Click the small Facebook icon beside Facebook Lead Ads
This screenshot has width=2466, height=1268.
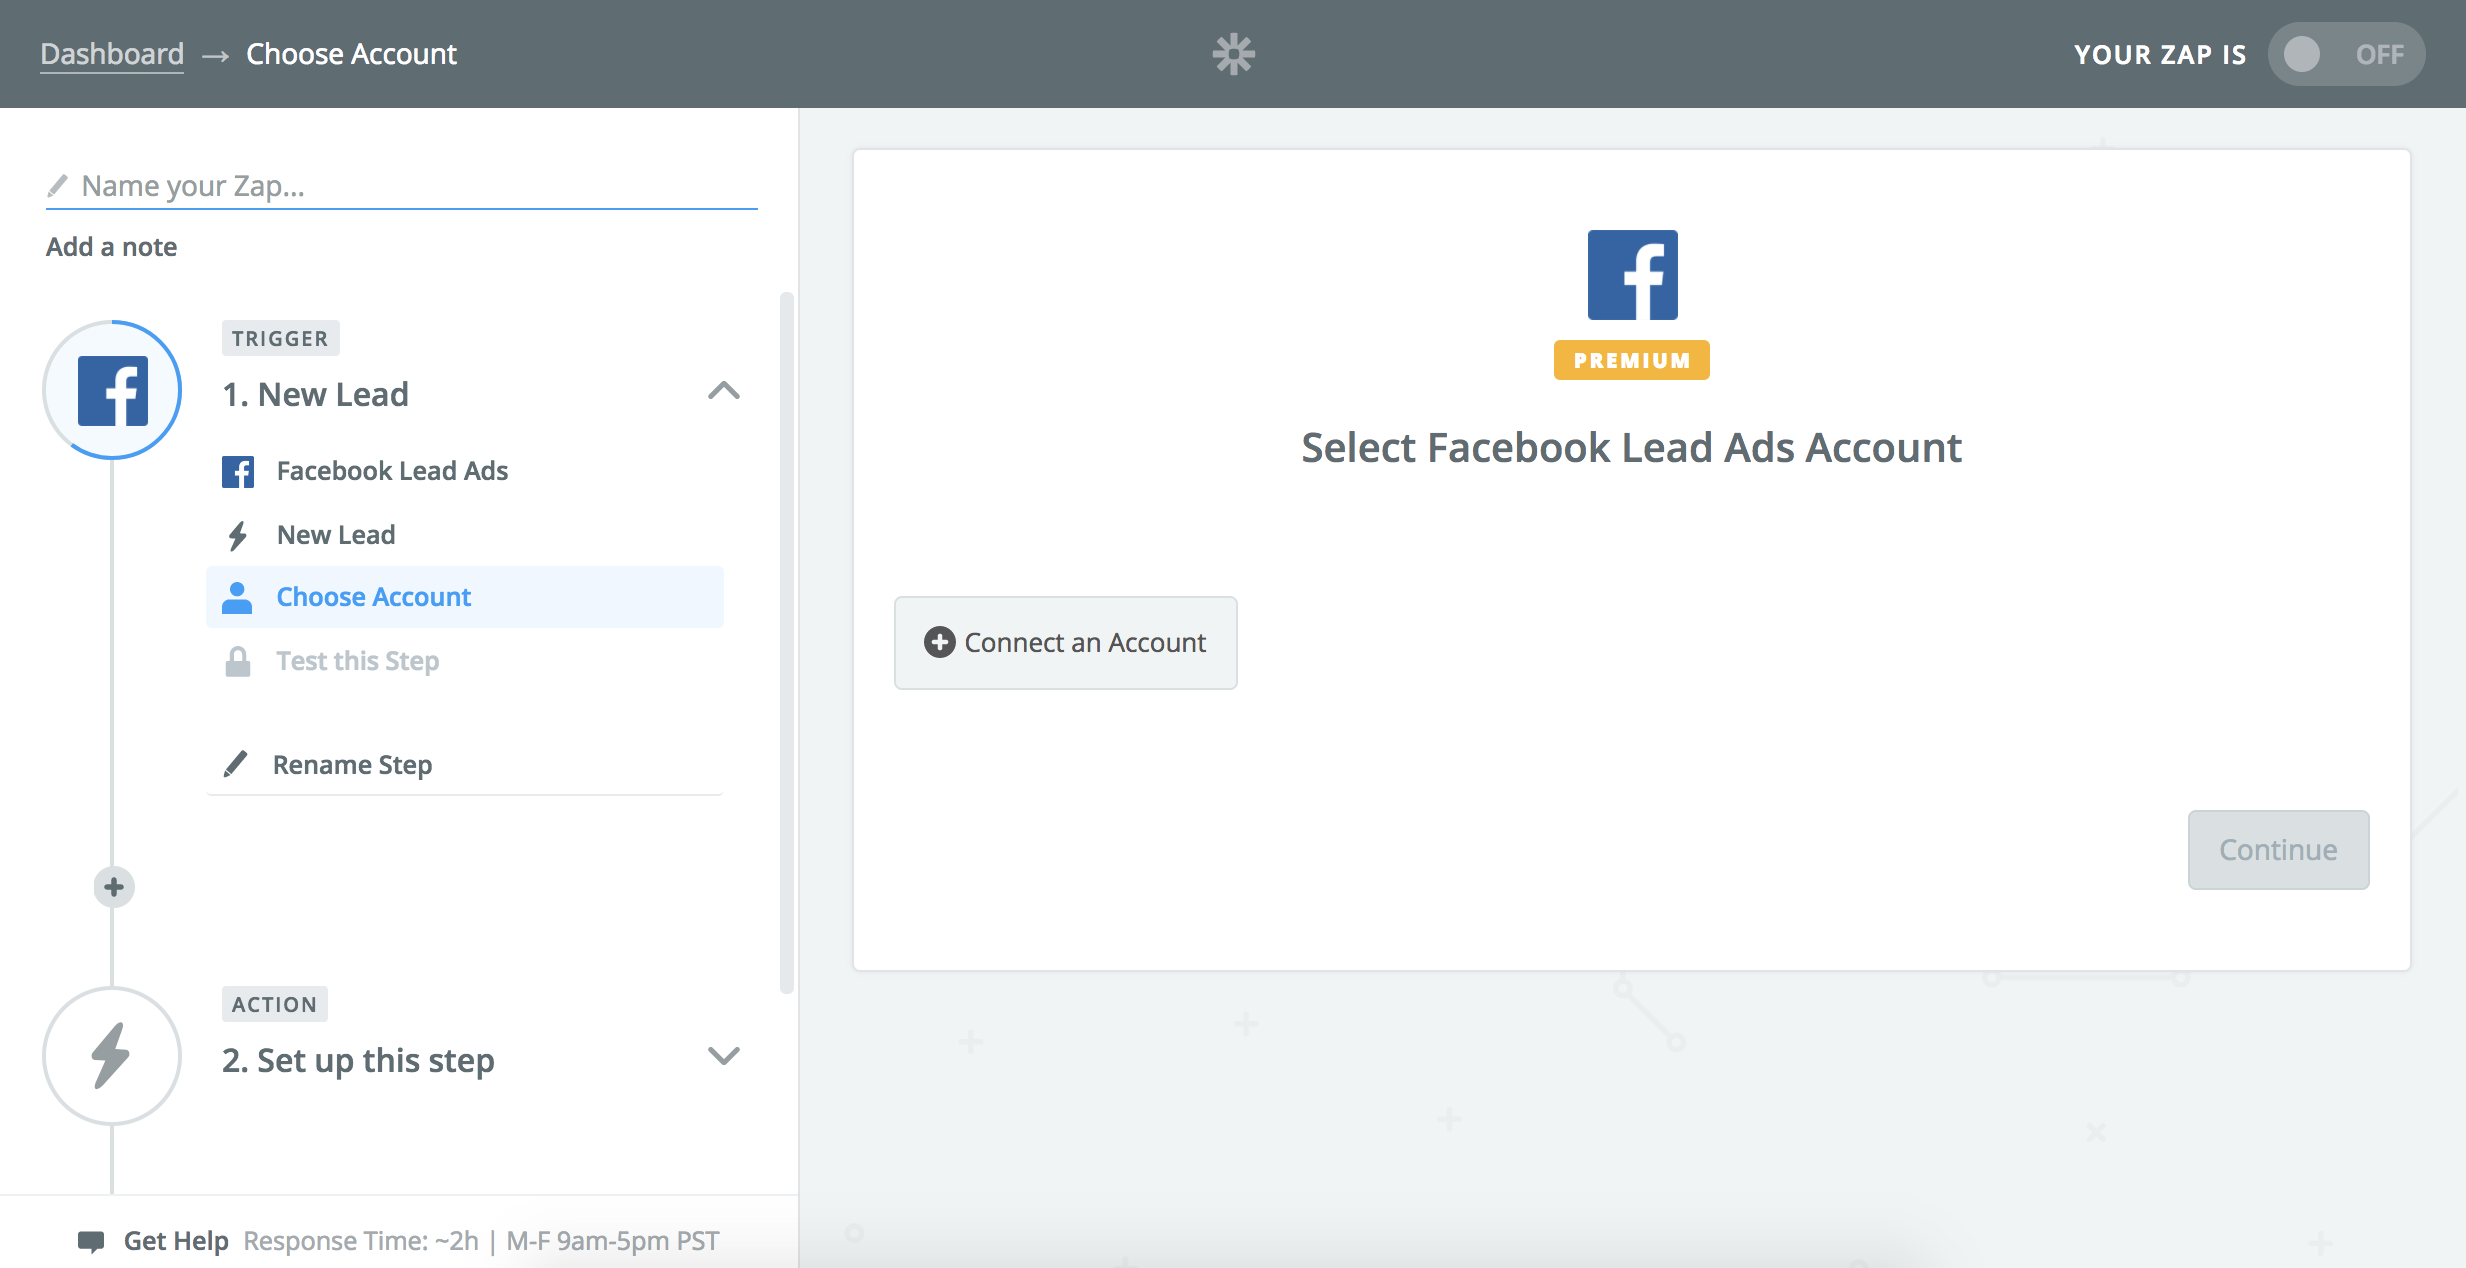pos(238,471)
